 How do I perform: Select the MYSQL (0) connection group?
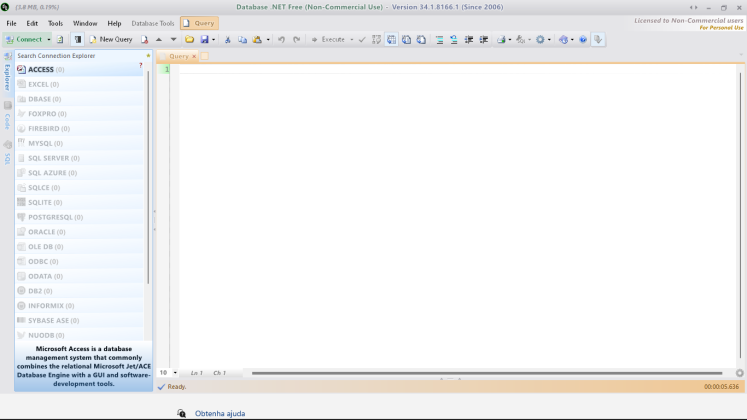click(x=79, y=143)
